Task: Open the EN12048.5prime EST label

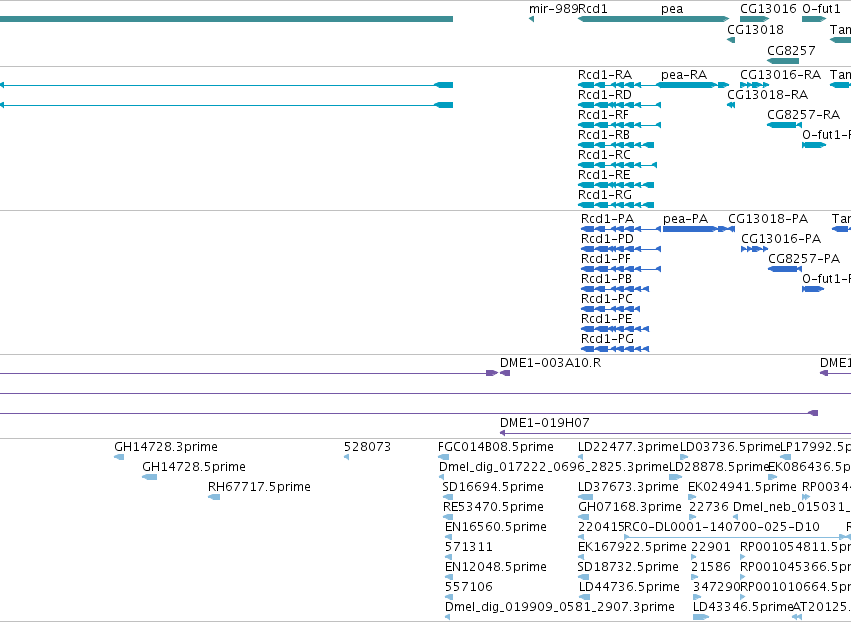Action: pyautogui.click(x=496, y=567)
